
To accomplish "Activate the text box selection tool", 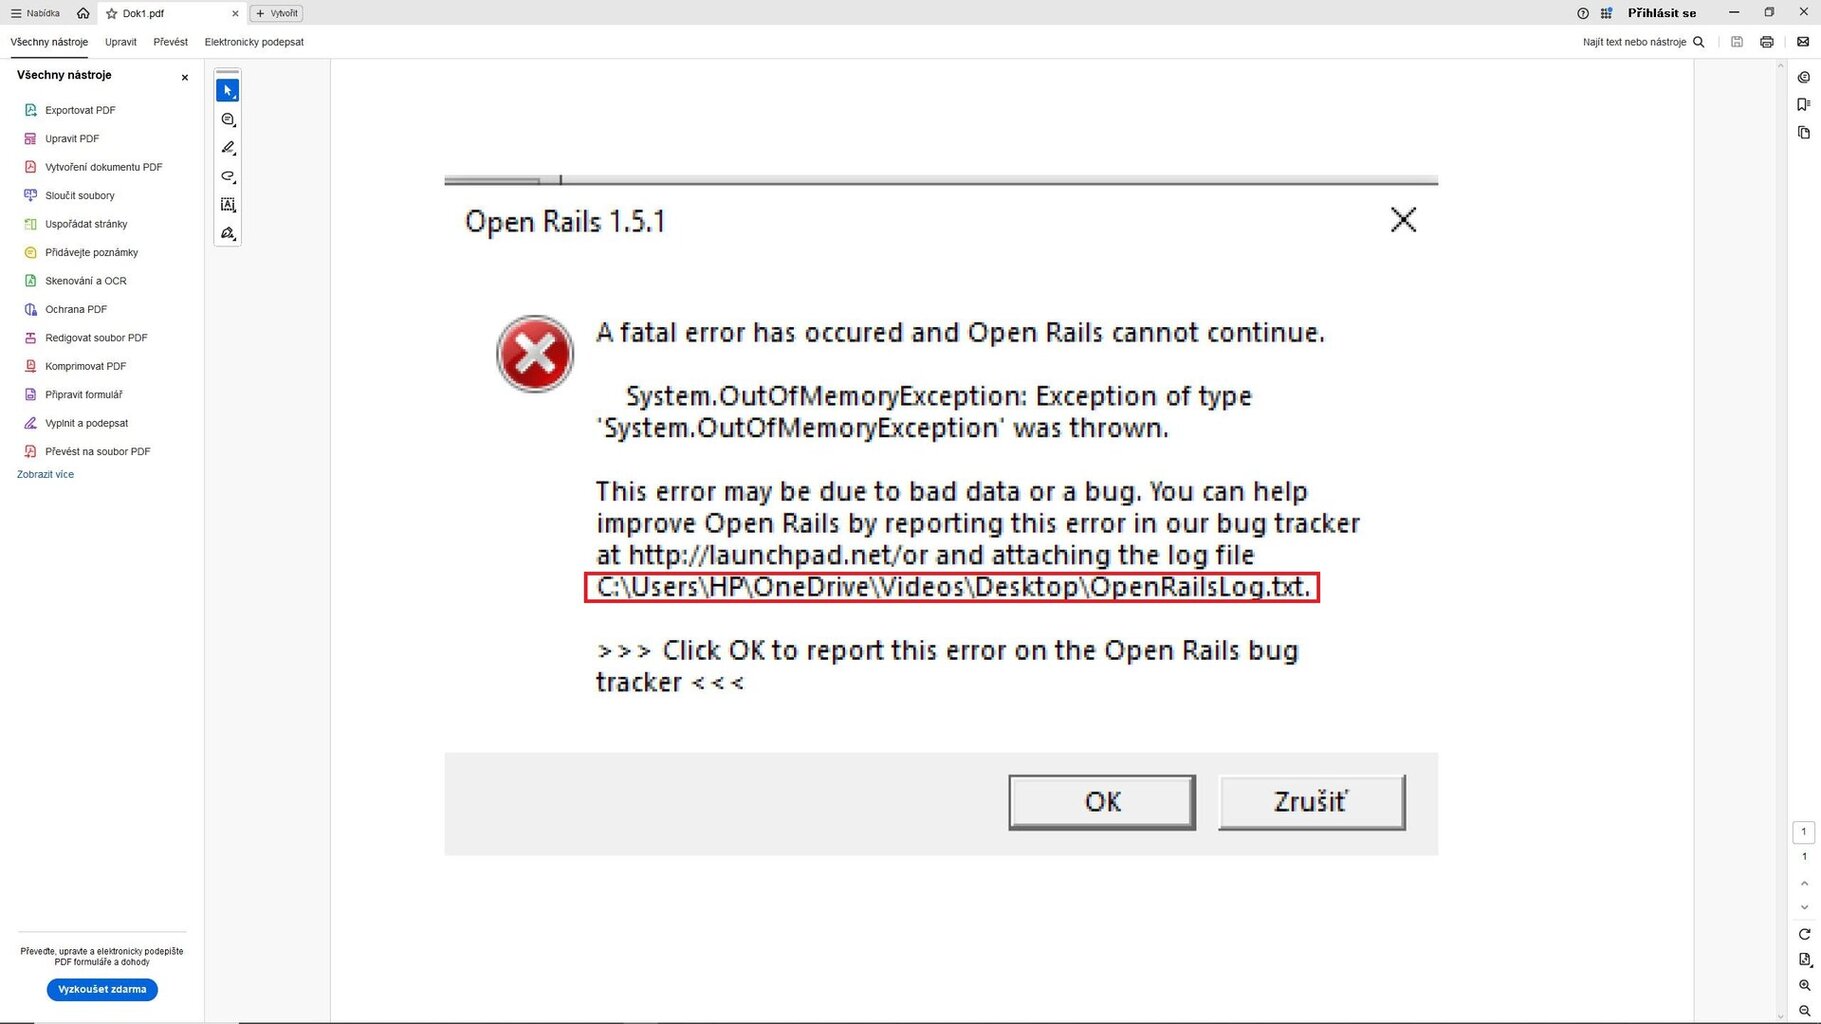I will click(x=228, y=205).
